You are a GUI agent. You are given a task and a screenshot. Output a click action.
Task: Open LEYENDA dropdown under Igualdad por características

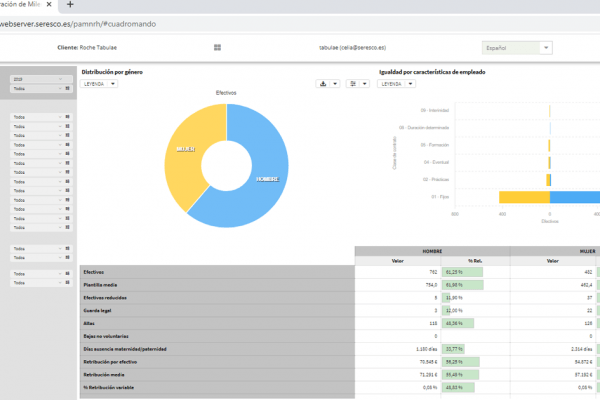(x=398, y=84)
